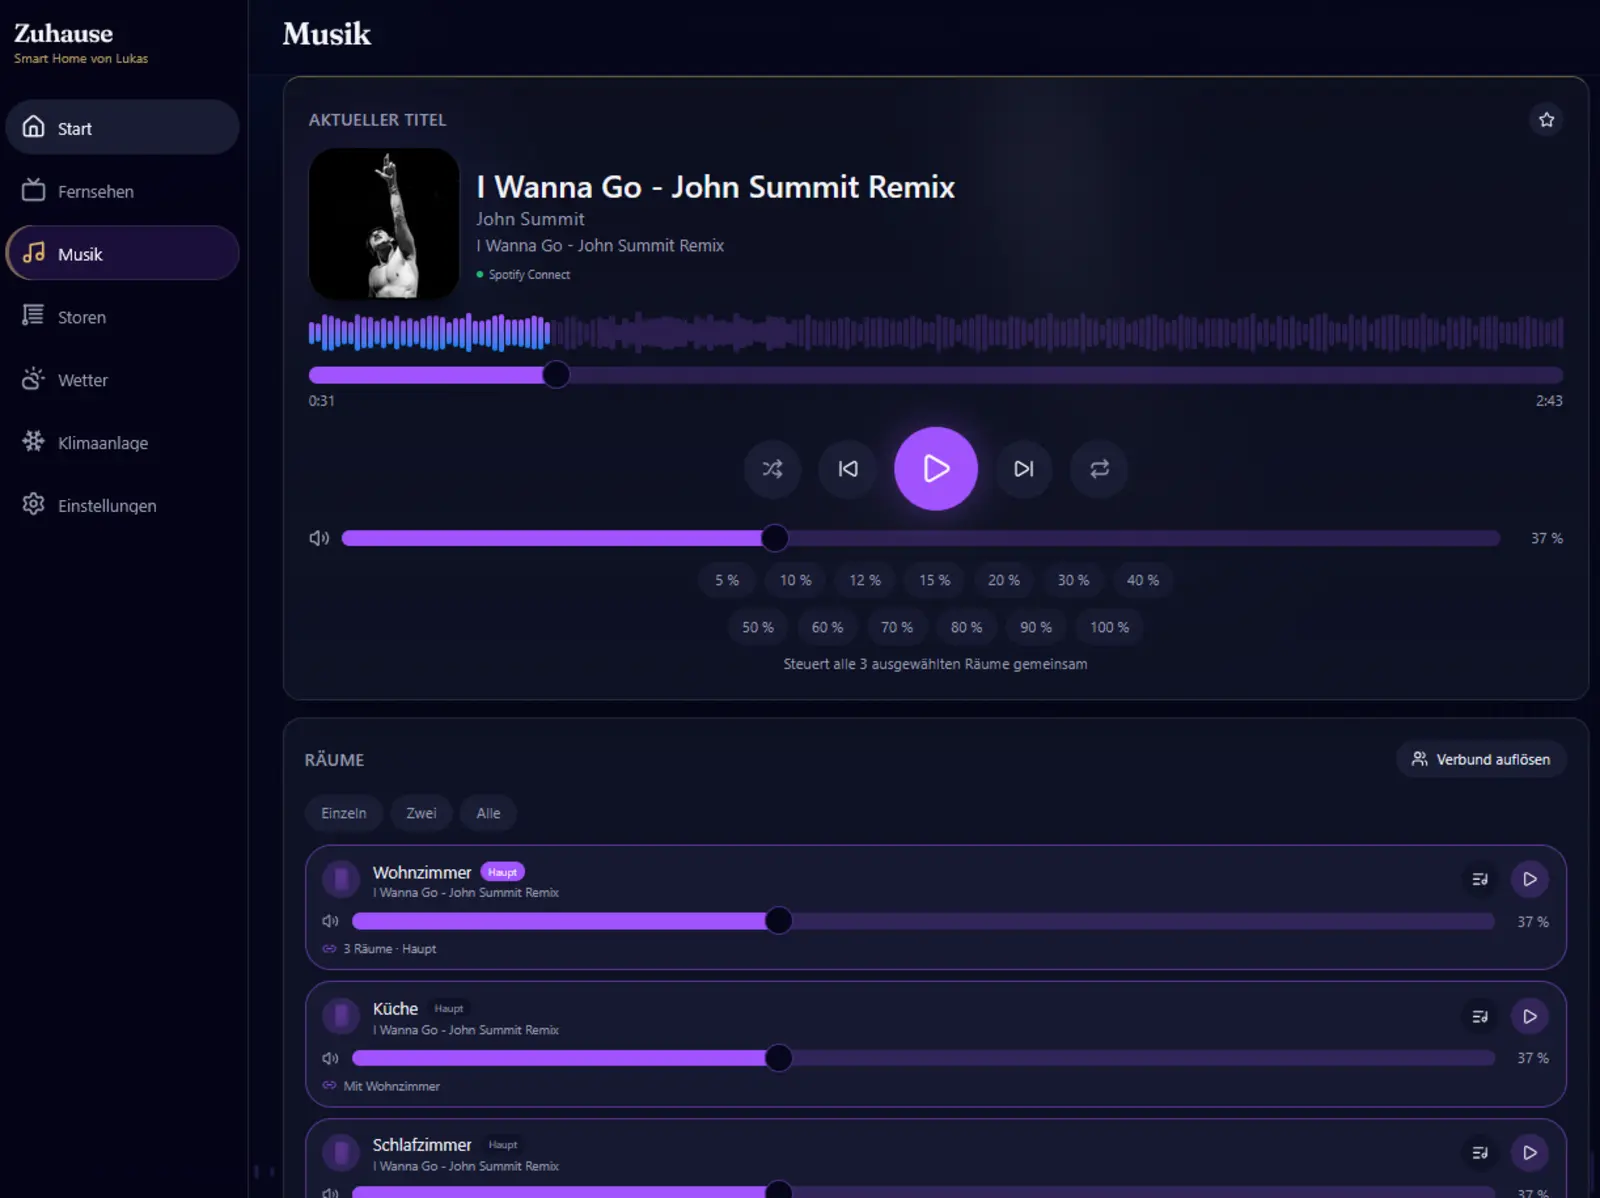Mark current track as favorite with star
The image size is (1600, 1198).
click(x=1546, y=120)
